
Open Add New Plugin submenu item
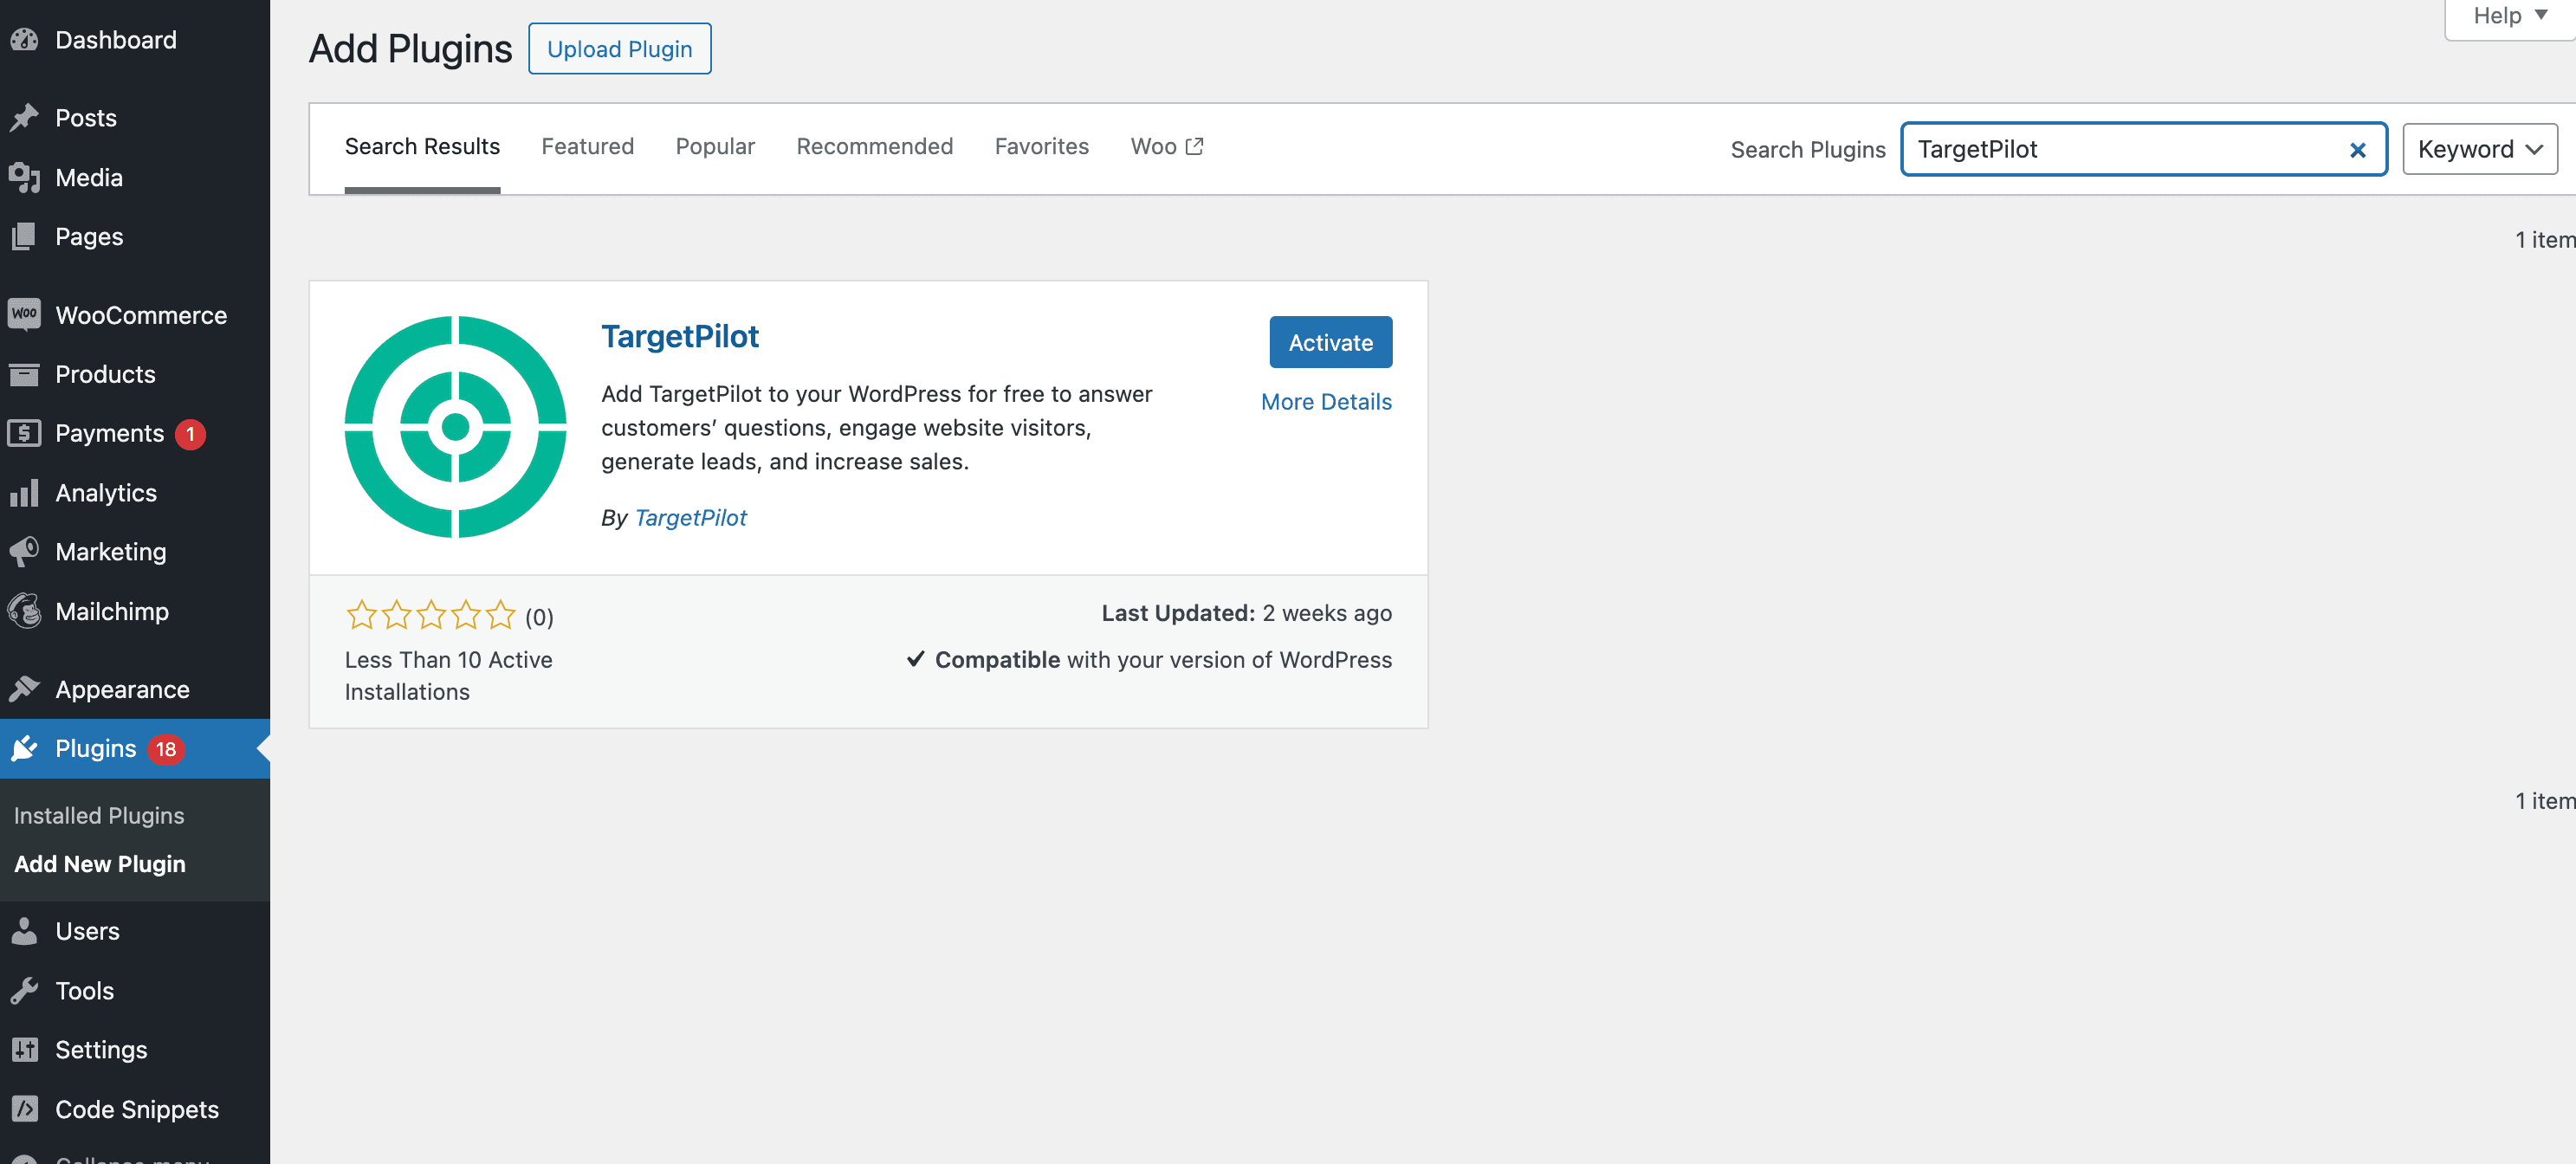[x=100, y=864]
